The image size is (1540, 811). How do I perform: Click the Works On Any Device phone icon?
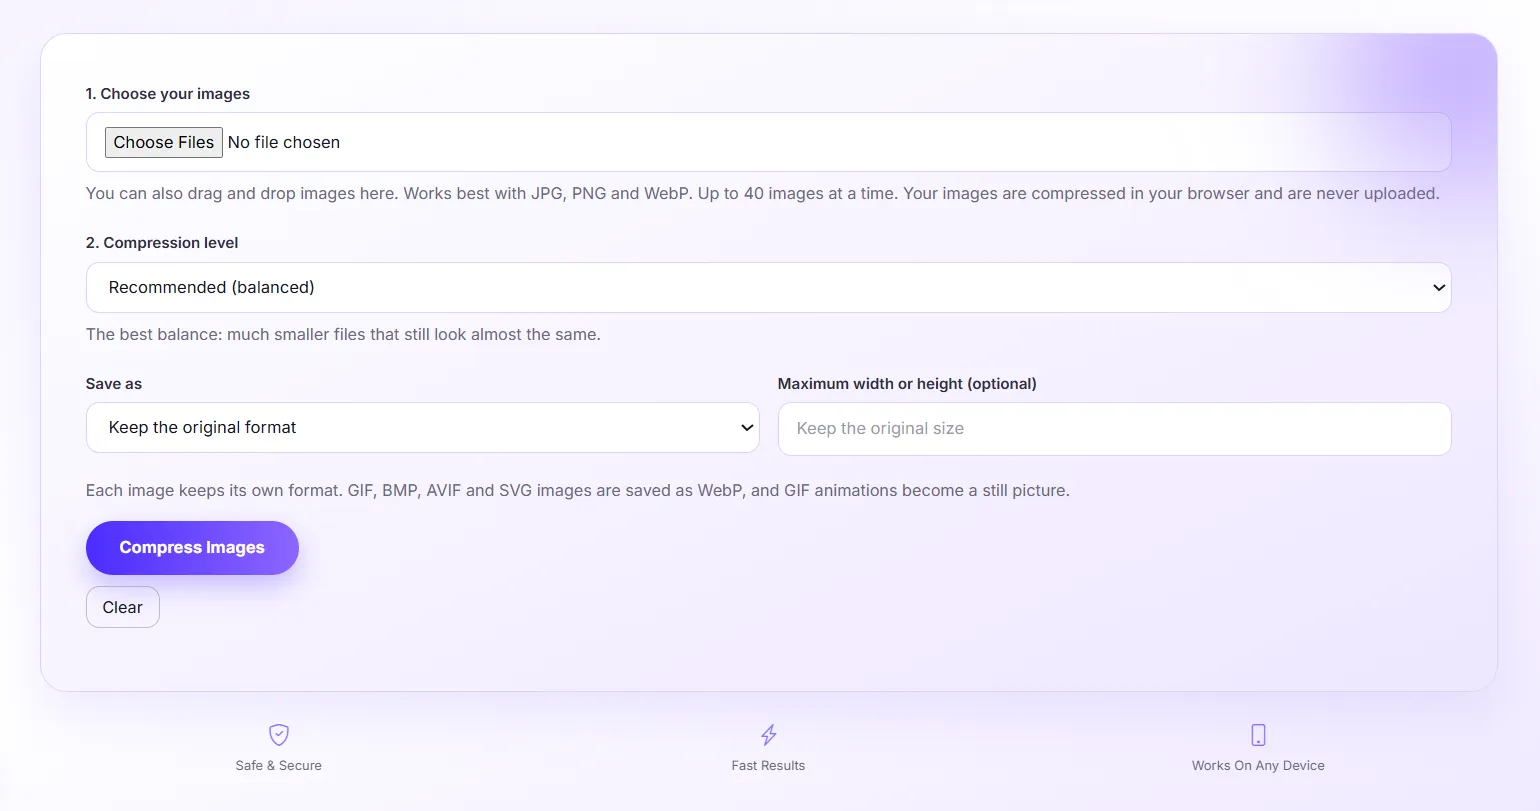point(1258,735)
